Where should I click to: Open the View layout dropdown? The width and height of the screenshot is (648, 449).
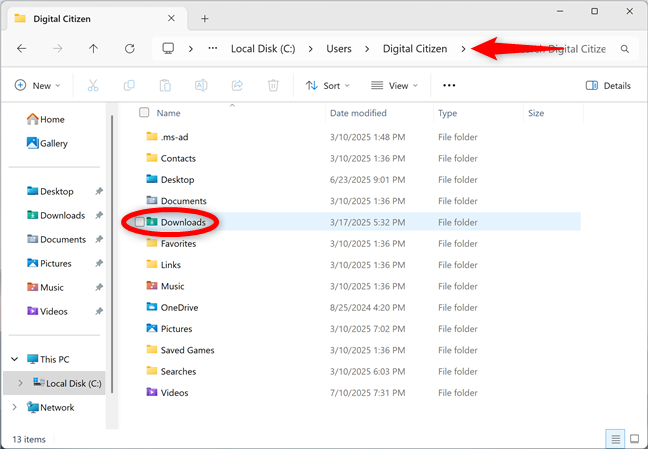click(394, 86)
